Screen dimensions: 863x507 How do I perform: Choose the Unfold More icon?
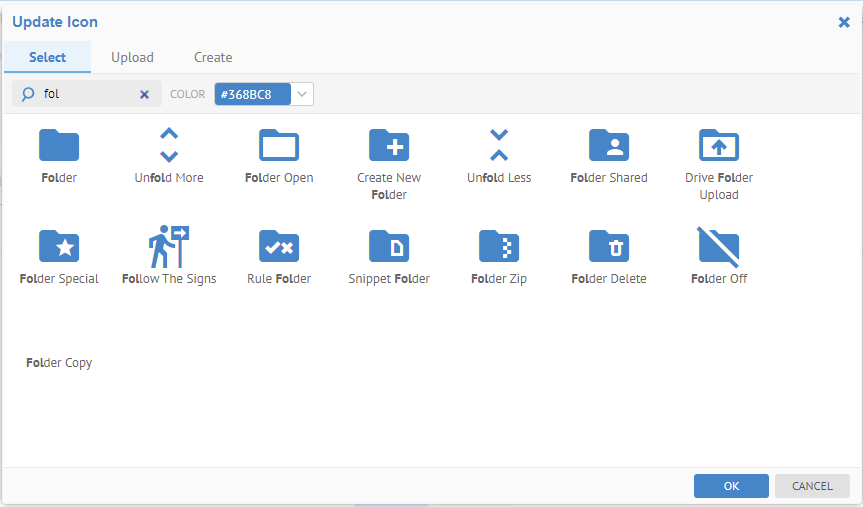pos(169,146)
